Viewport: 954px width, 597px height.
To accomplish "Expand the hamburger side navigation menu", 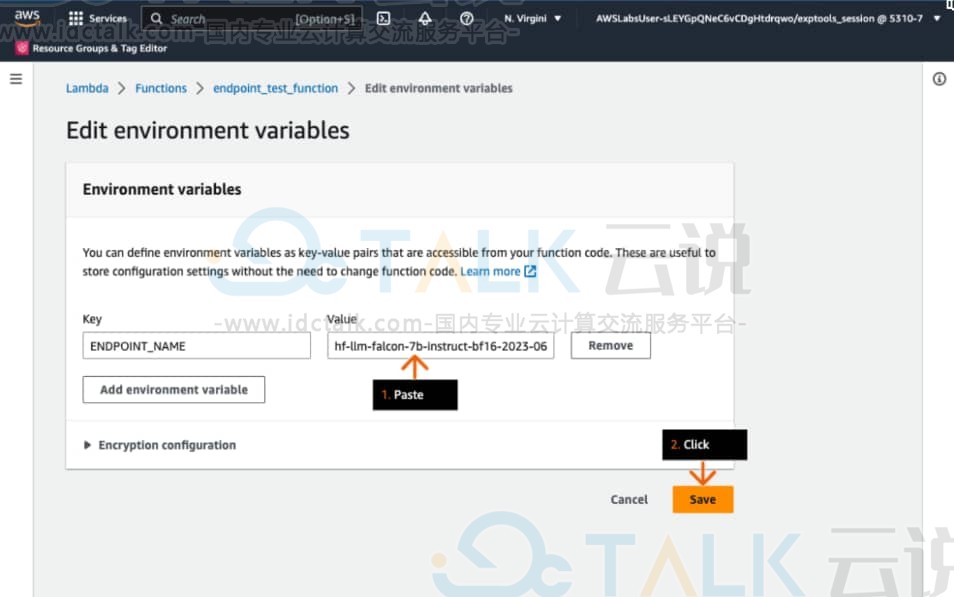I will coord(16,79).
